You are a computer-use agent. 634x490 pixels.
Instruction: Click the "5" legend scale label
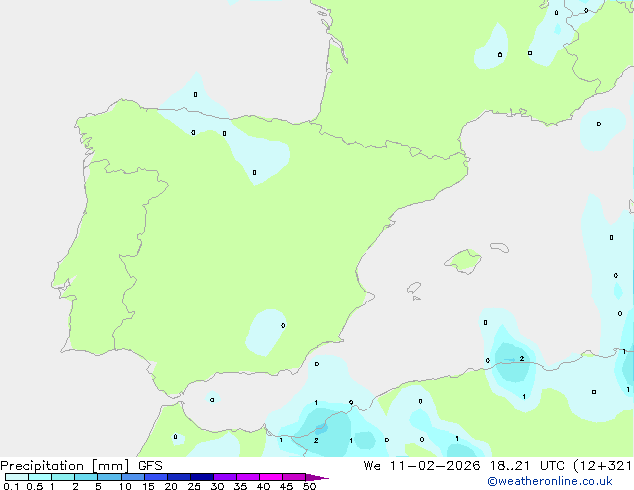coord(98,486)
